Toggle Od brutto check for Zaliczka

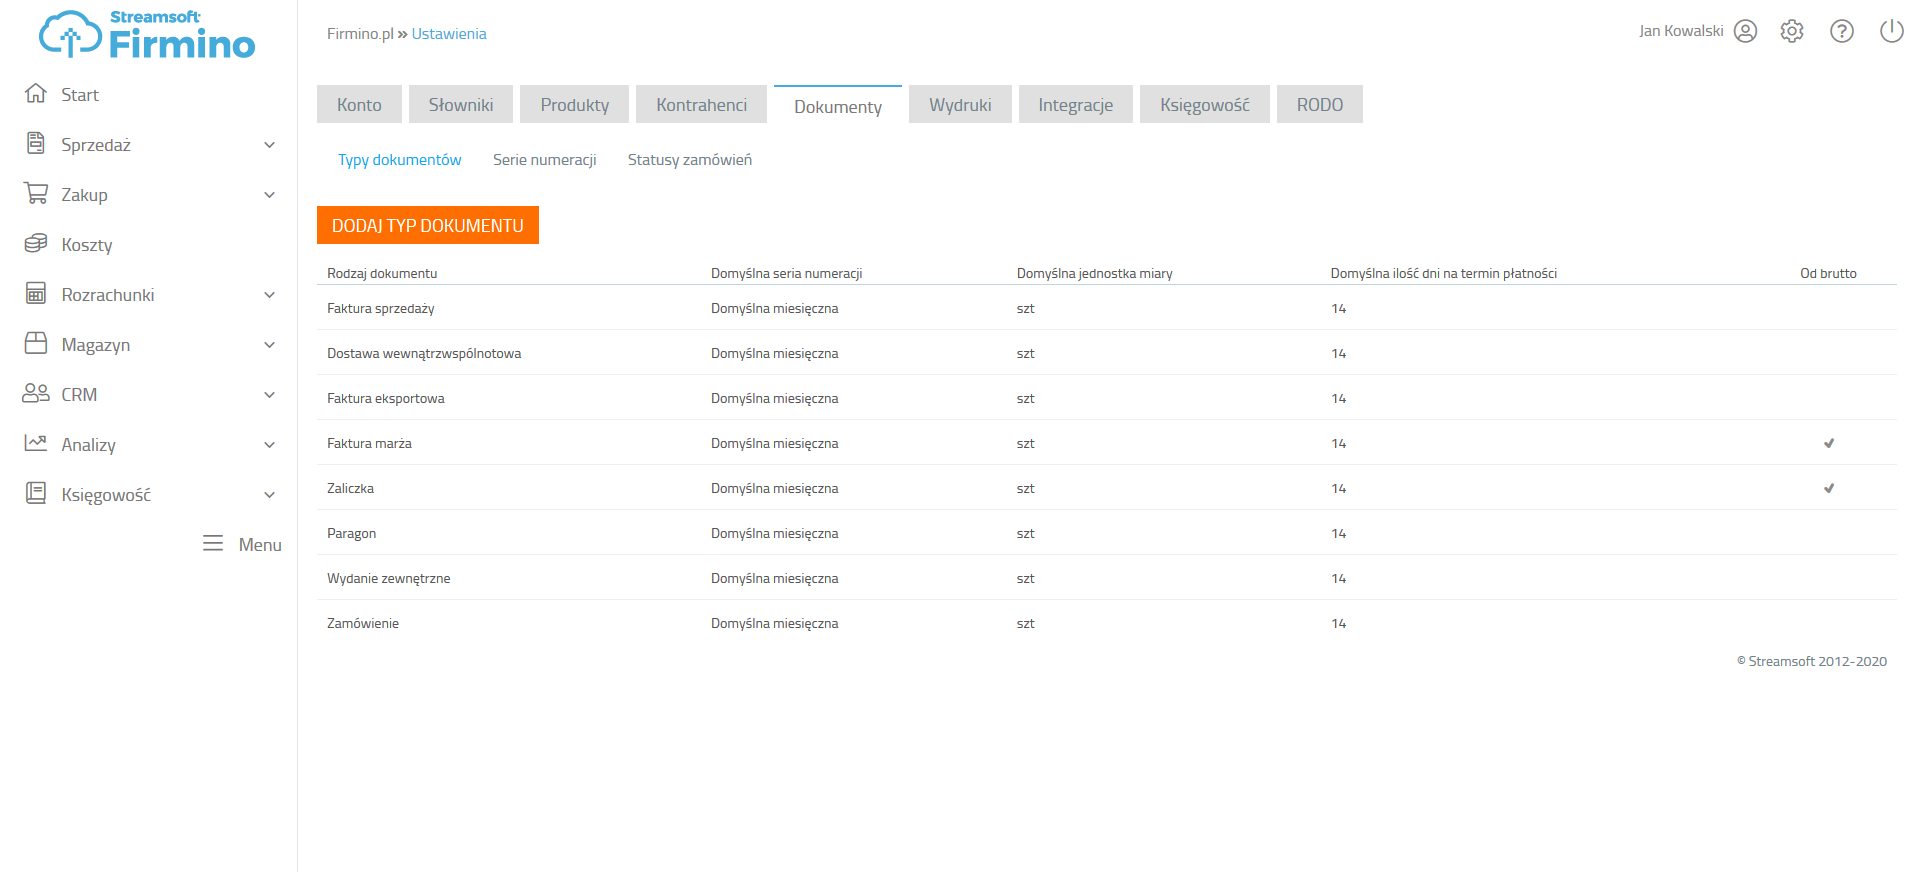pyautogui.click(x=1829, y=488)
